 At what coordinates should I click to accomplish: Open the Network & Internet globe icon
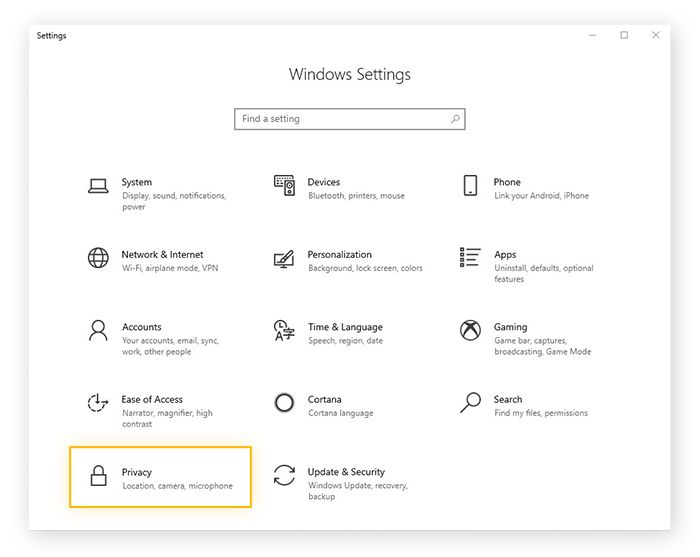(98, 258)
